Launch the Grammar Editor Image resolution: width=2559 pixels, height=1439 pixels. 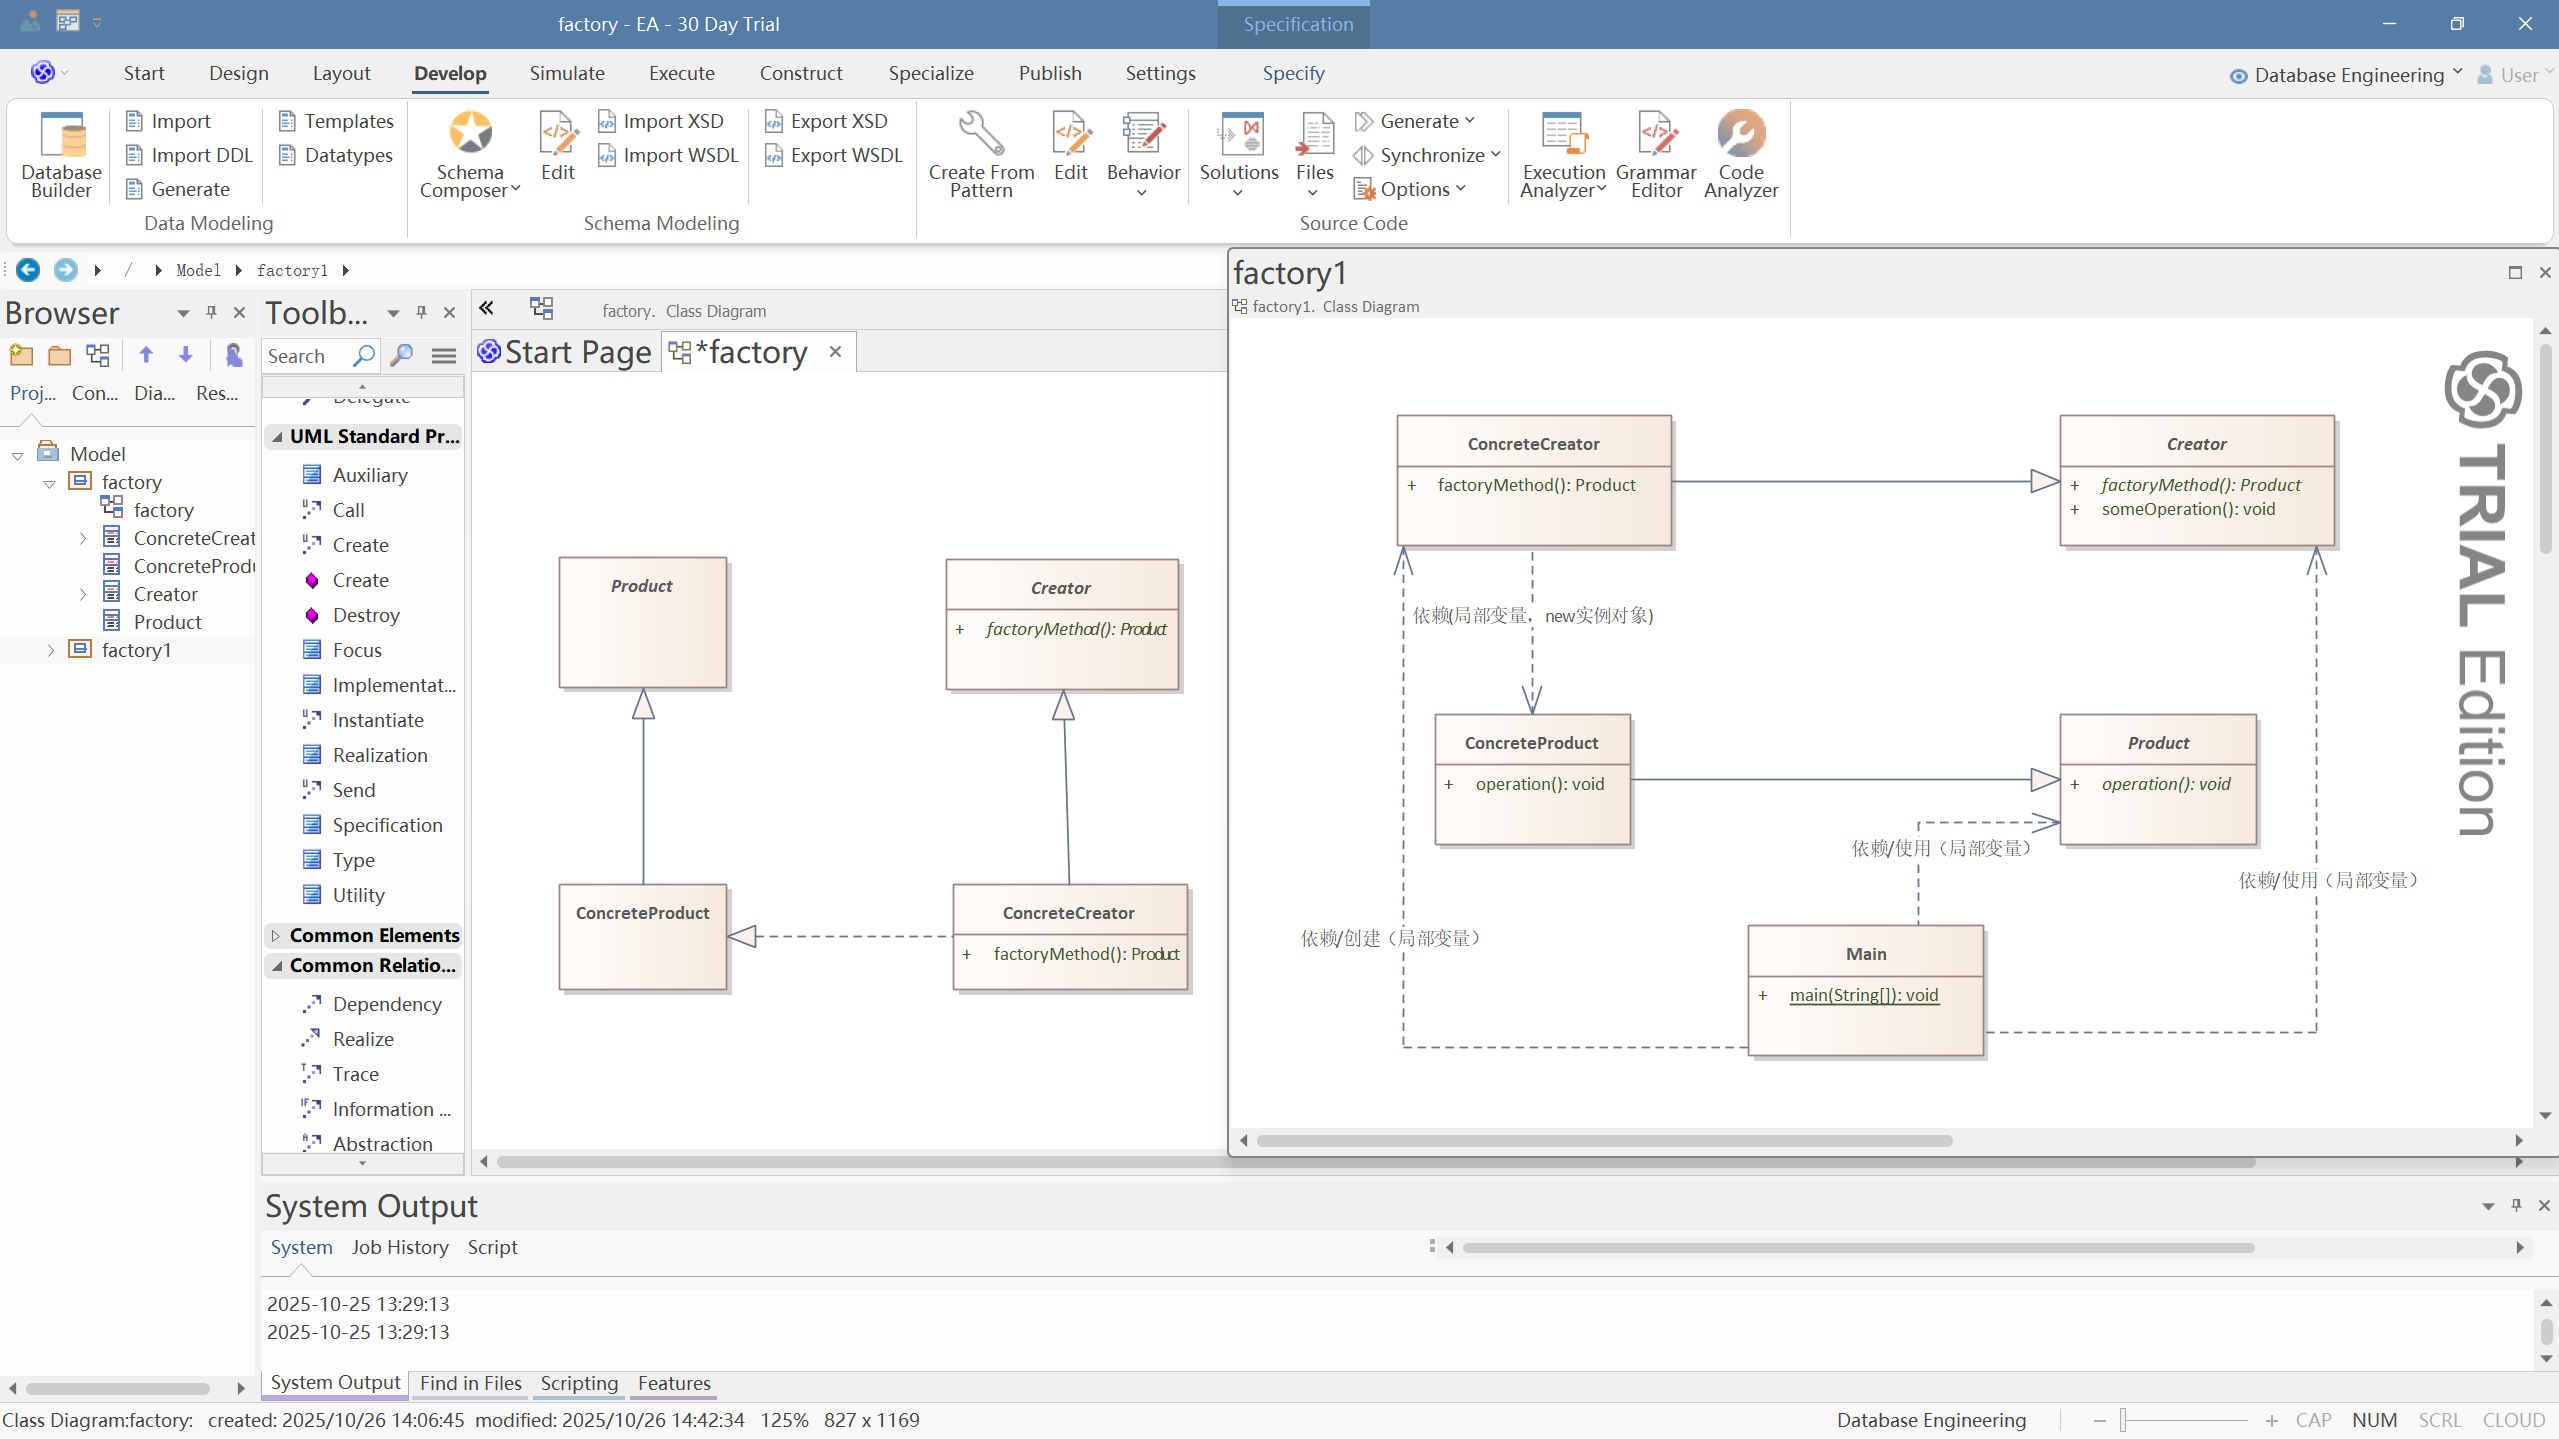click(x=1656, y=134)
